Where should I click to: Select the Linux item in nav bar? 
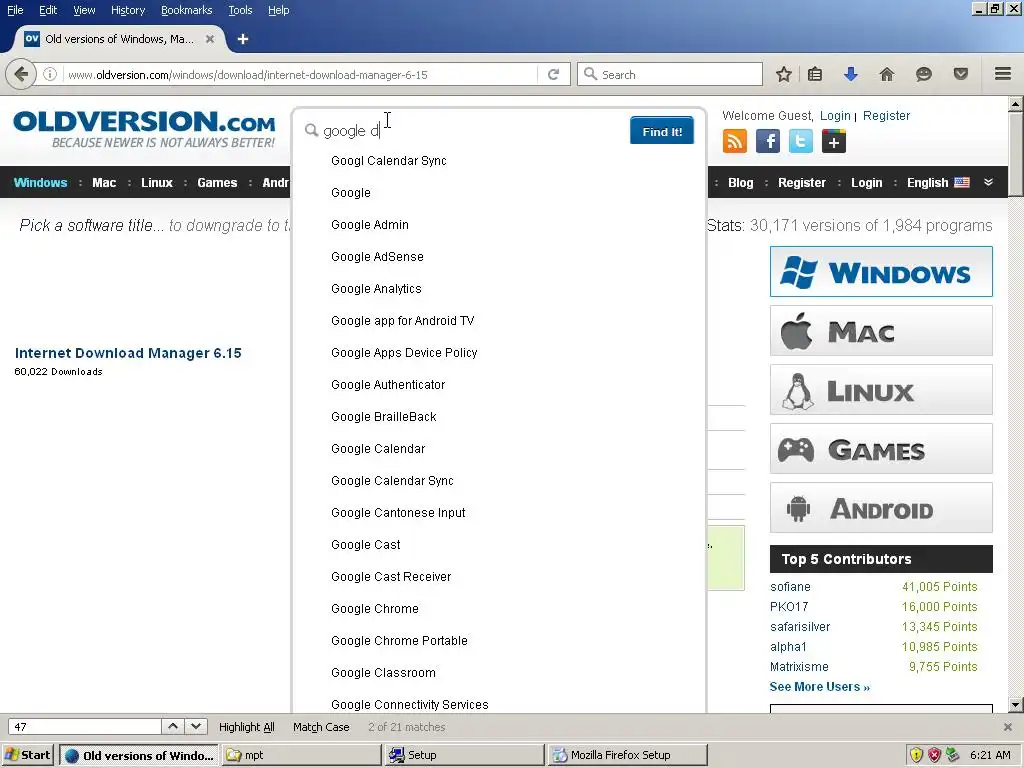(157, 183)
